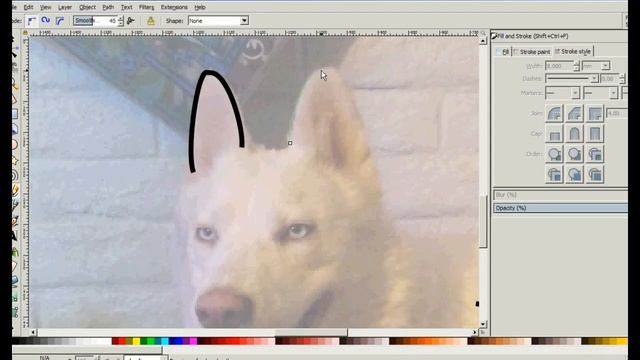Select Spiro path mode icon

tap(45, 20)
